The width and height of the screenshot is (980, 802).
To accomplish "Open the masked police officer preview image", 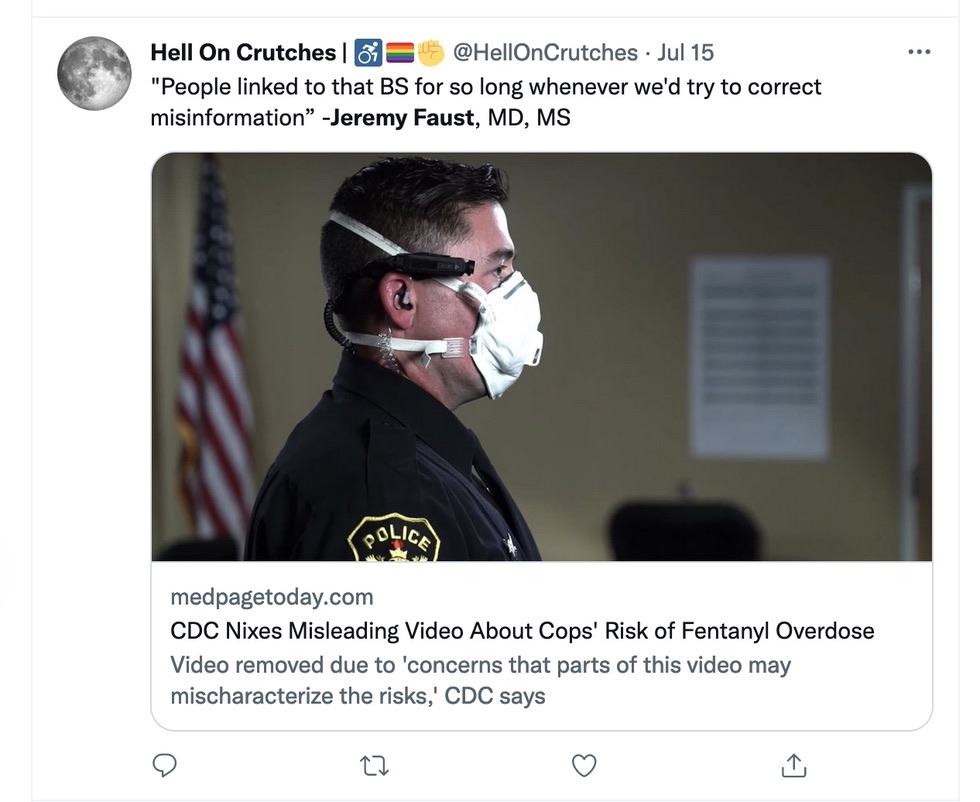I will [x=541, y=357].
